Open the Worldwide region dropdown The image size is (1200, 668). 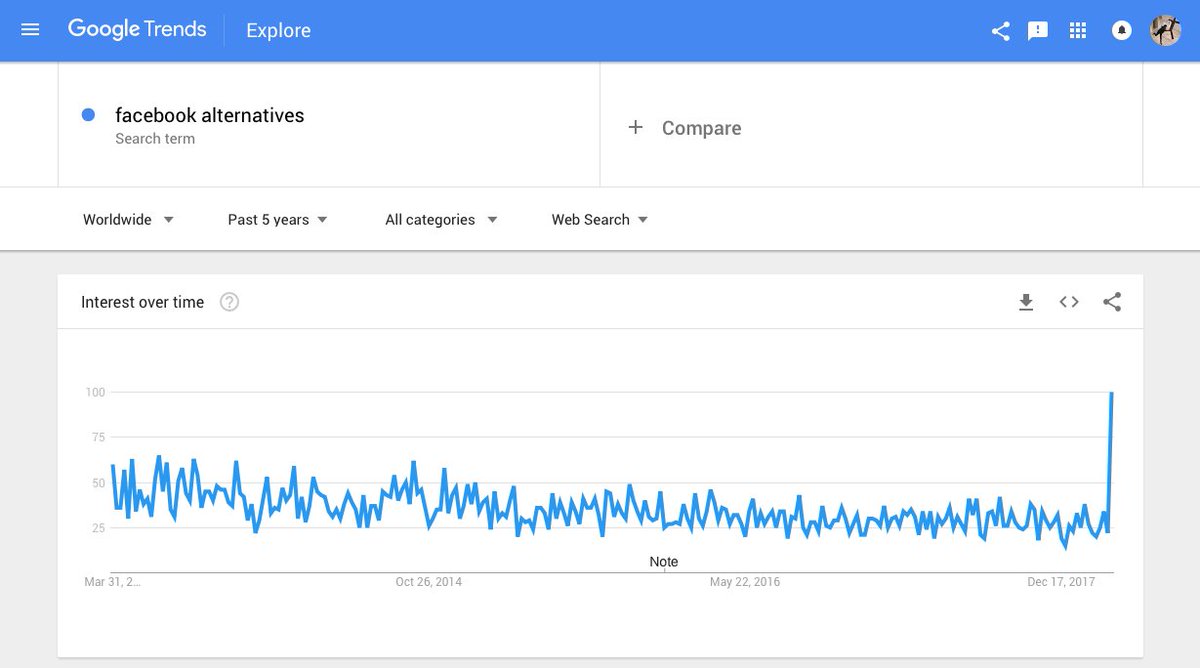[x=128, y=219]
